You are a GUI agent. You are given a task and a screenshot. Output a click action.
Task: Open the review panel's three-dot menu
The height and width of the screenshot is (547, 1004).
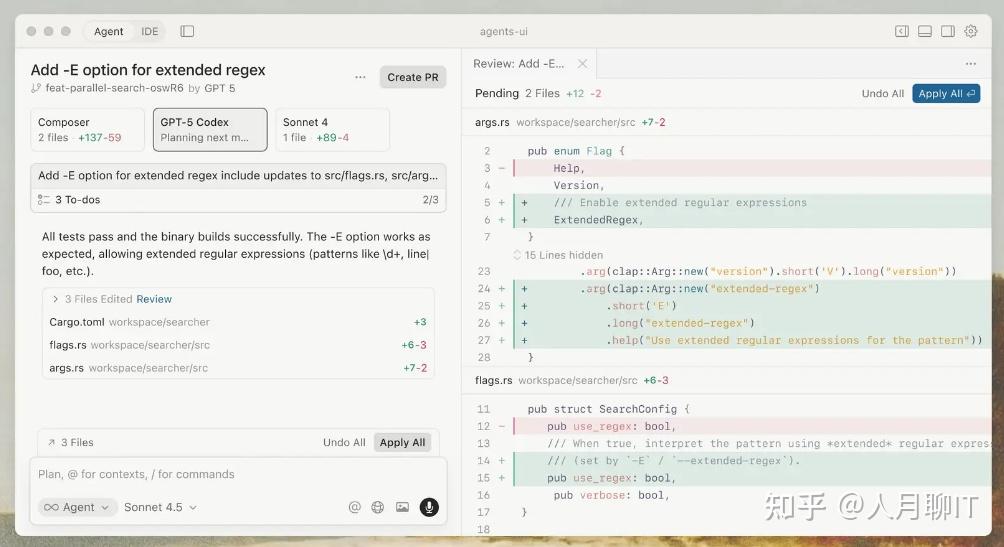(x=970, y=63)
